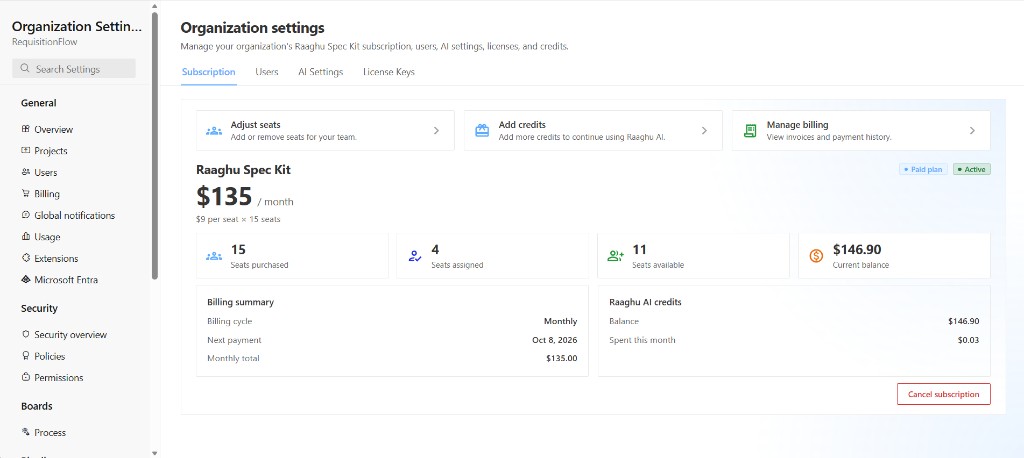Open Billing in the sidebar

click(x=47, y=193)
